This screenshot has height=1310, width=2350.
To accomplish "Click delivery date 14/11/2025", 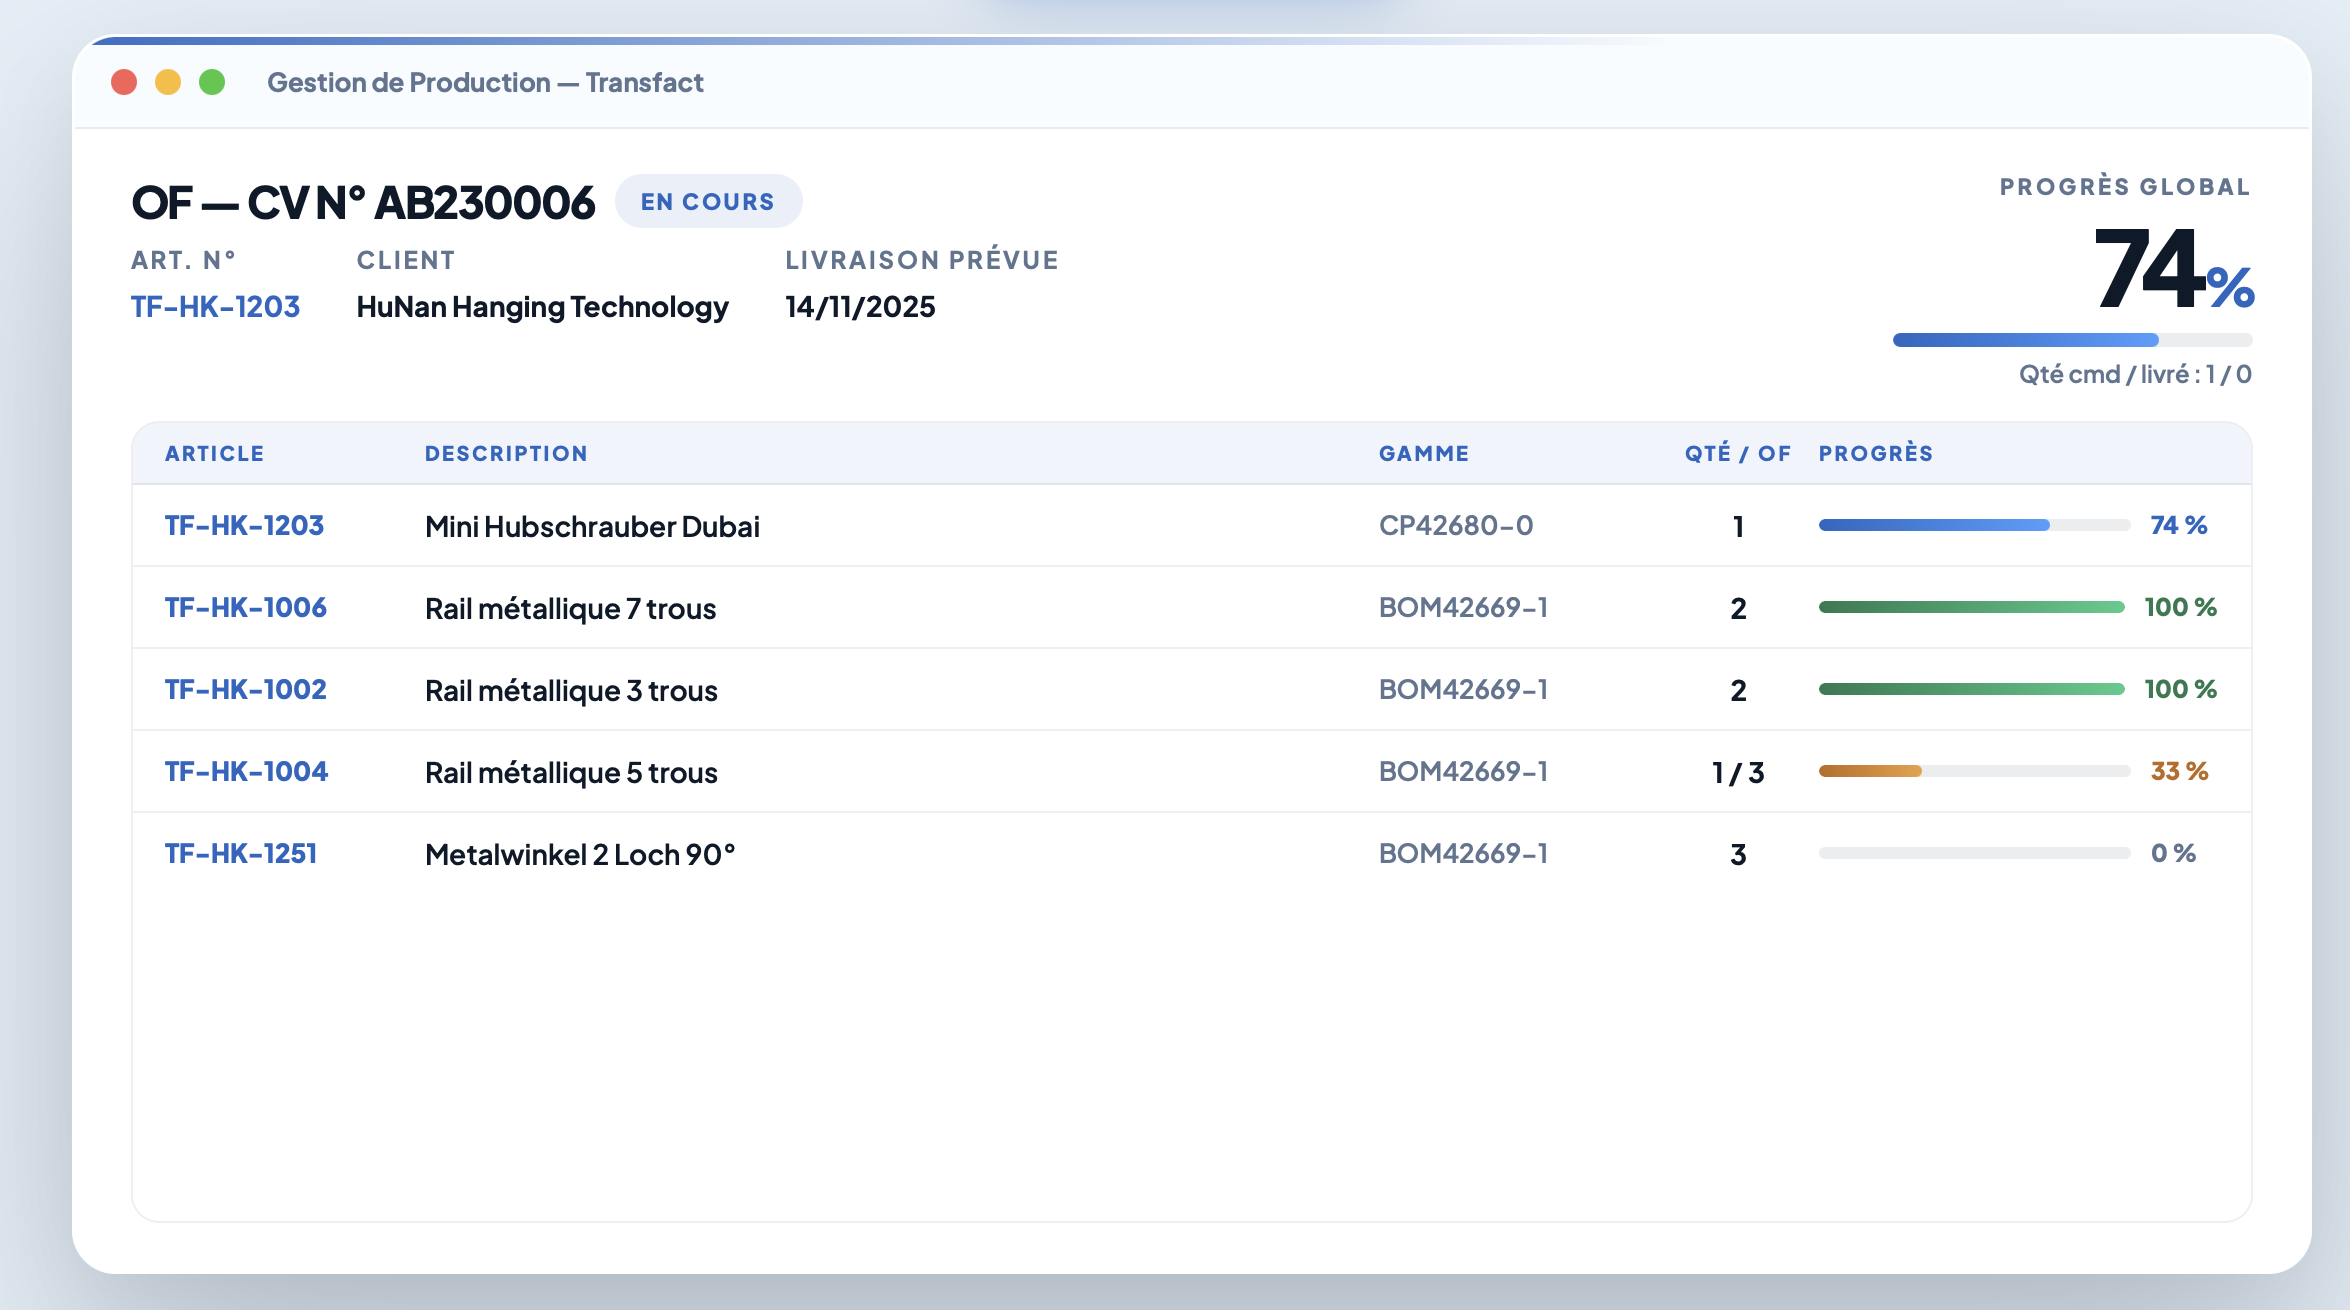I will [x=860, y=306].
